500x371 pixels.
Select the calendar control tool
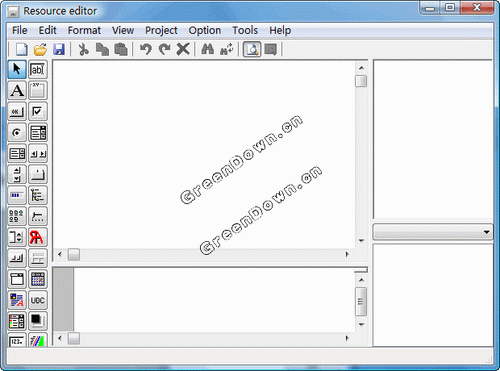pos(38,279)
